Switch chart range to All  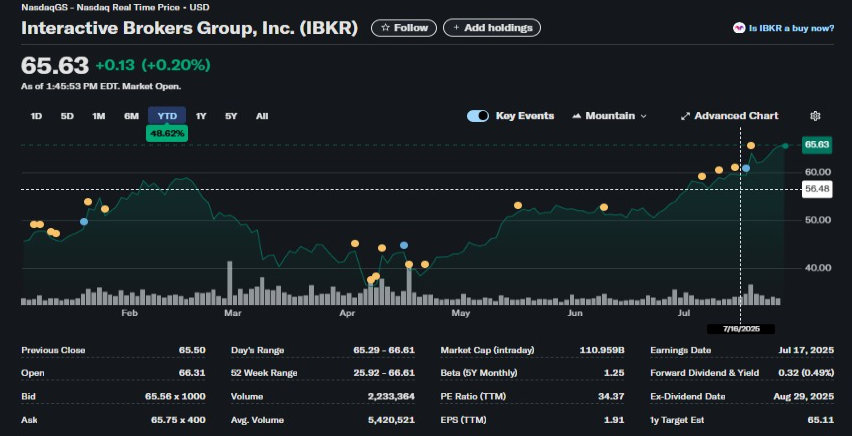pyautogui.click(x=262, y=116)
